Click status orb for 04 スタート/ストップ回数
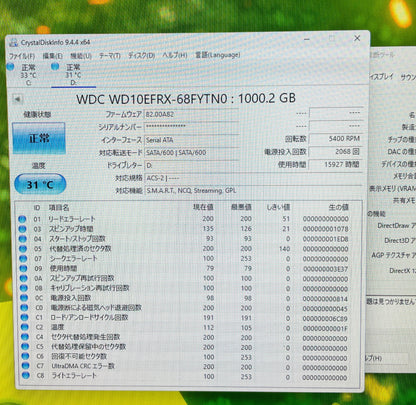This screenshot has width=416, height=405. tap(23, 239)
